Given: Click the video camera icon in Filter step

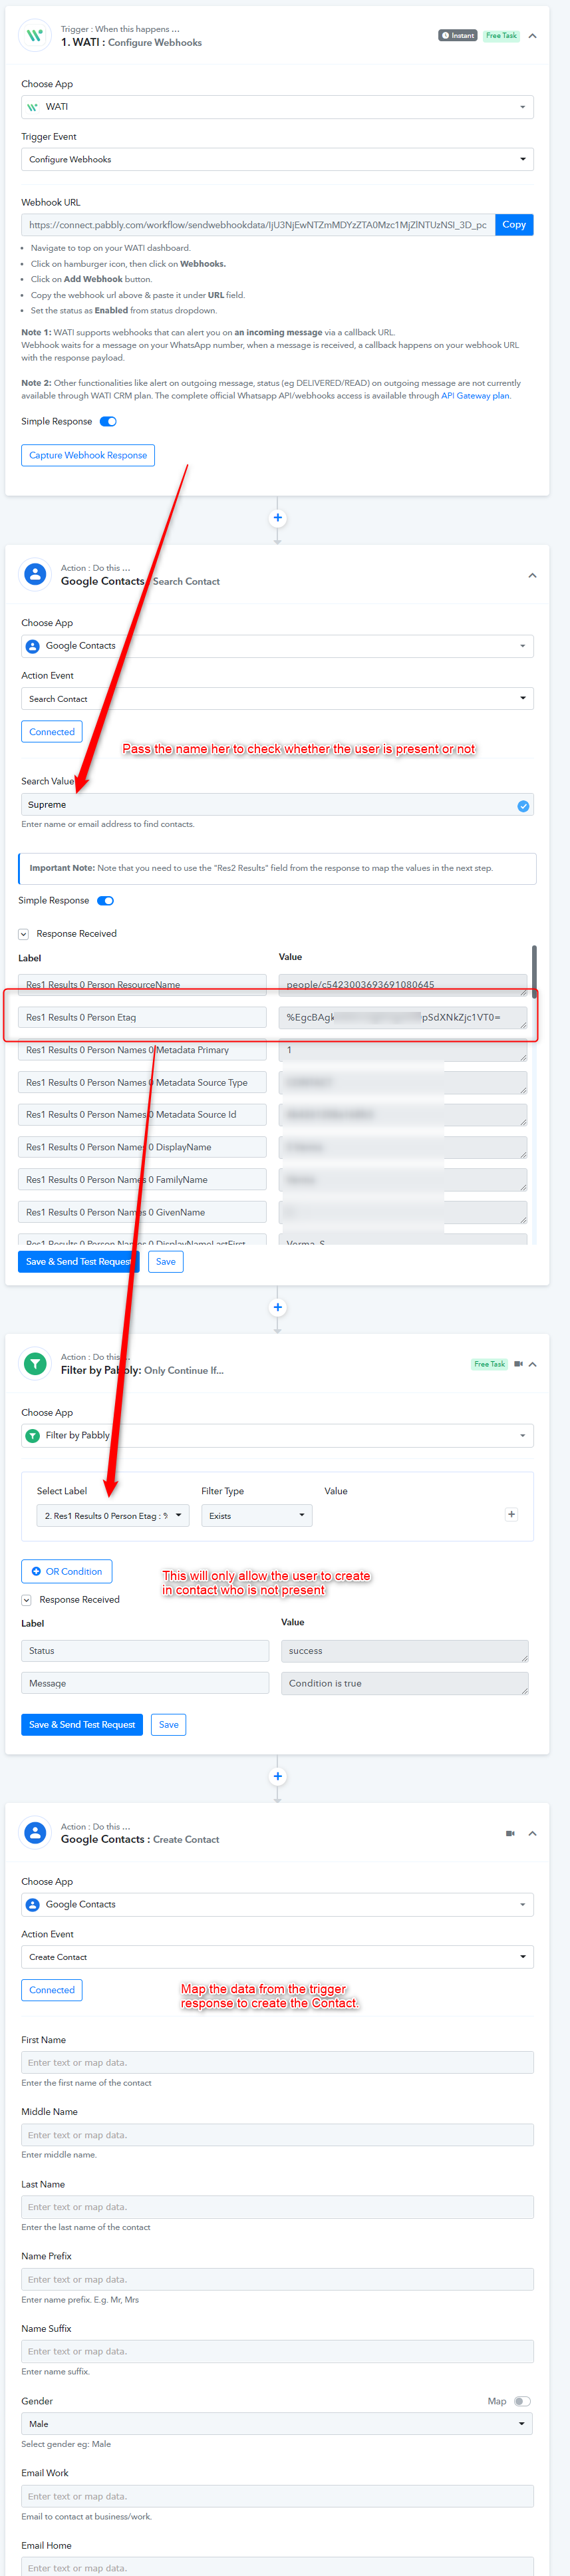Looking at the screenshot, I should pyautogui.click(x=518, y=1364).
